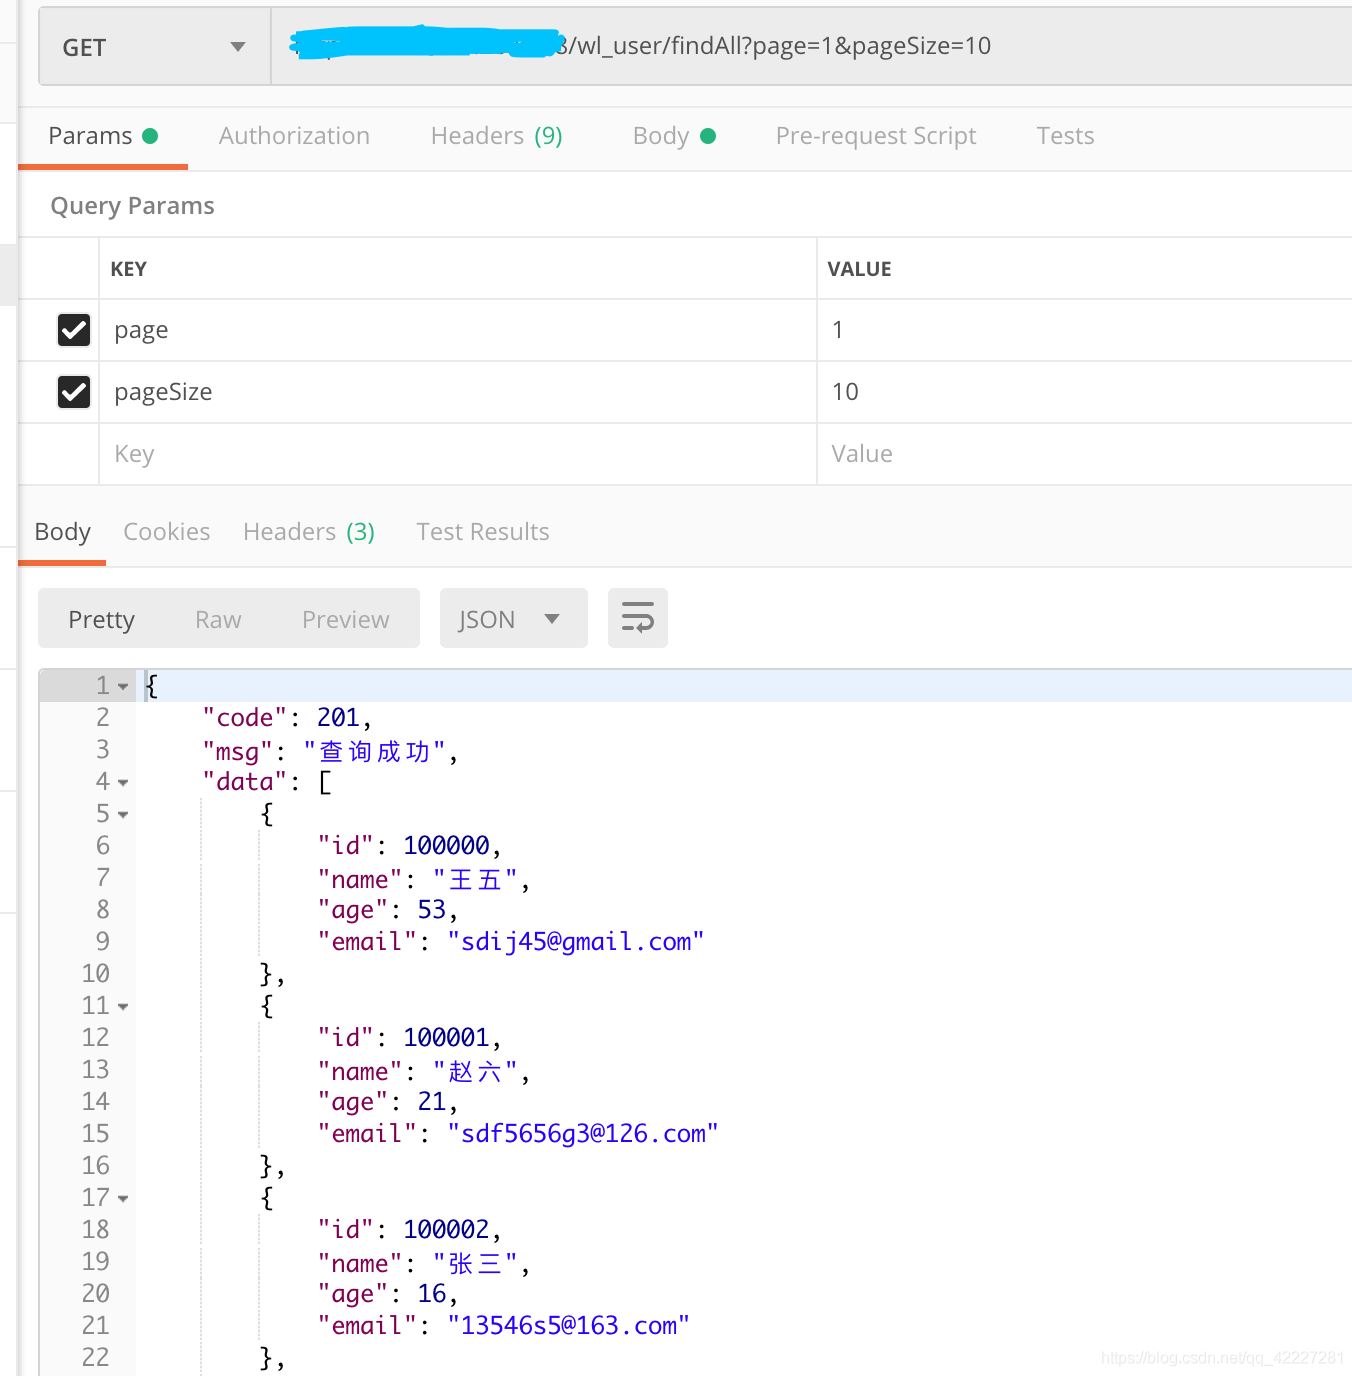The height and width of the screenshot is (1376, 1352).
Task: Open the GET method dropdown
Action: [154, 47]
